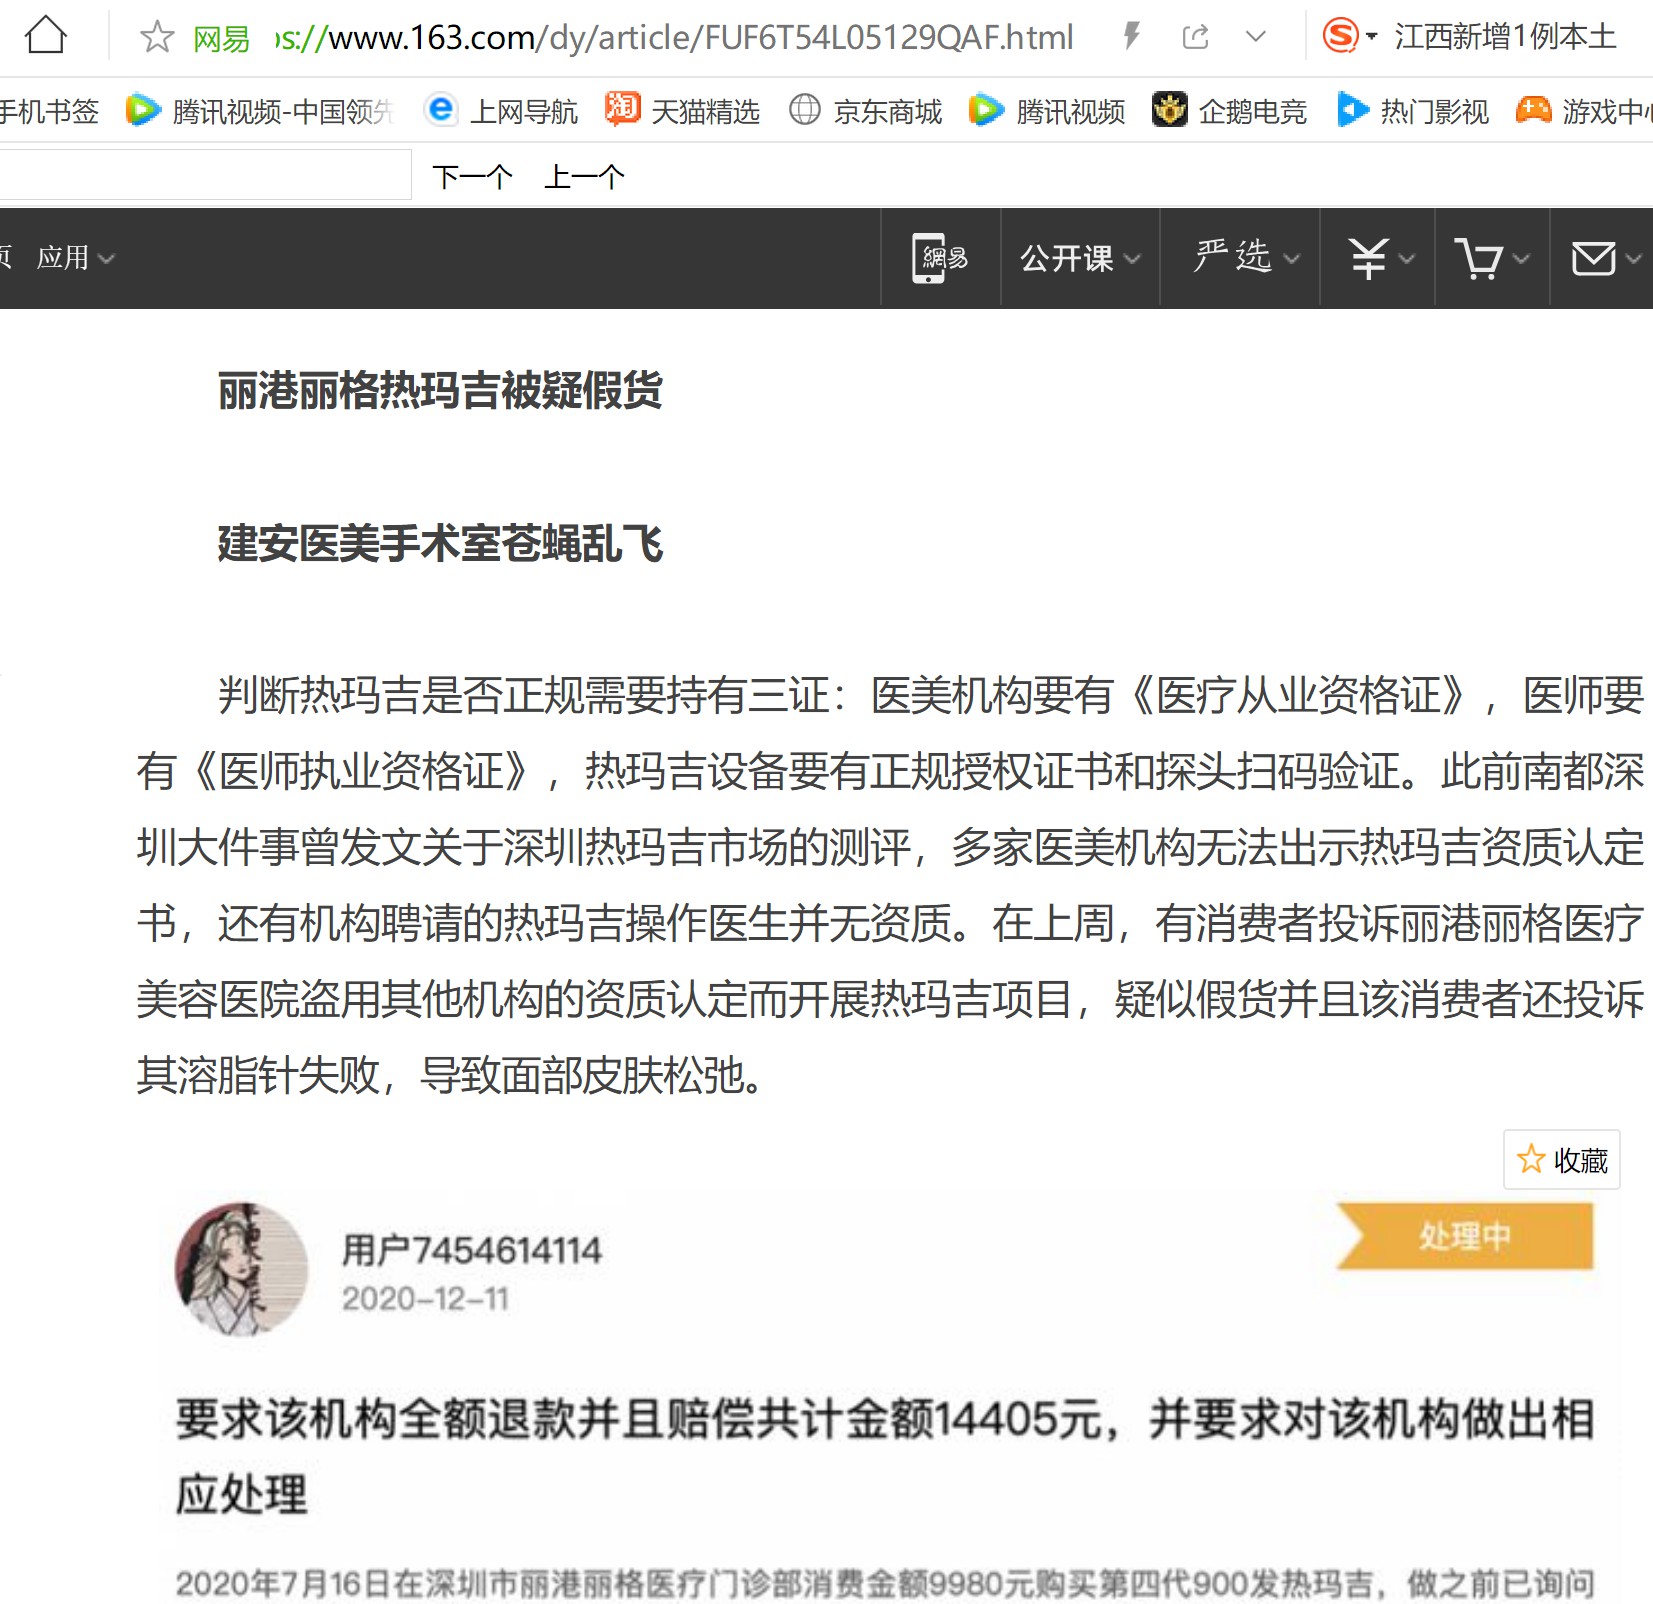
Task: Click the user avatar thumbnail
Action: coord(241,1270)
